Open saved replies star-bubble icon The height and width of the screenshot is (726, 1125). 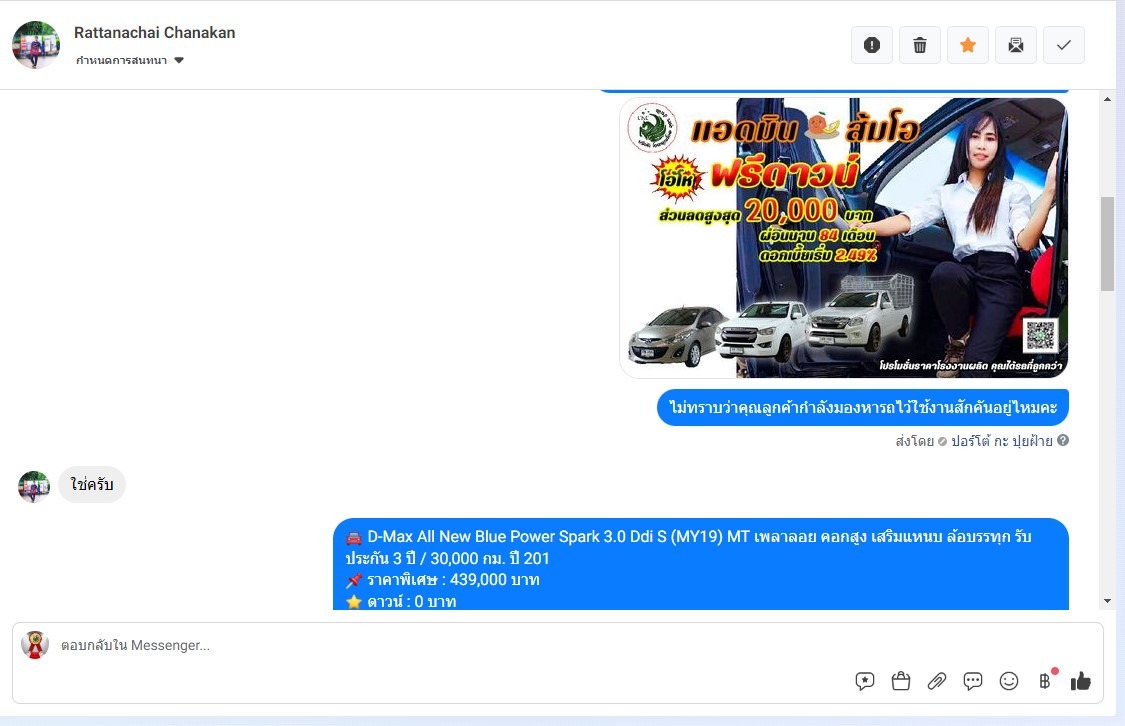coord(865,681)
